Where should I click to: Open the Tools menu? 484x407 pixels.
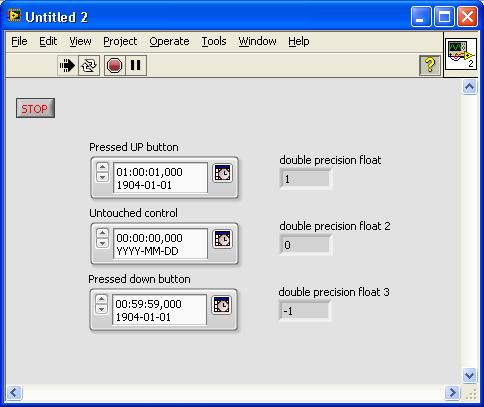[x=214, y=41]
